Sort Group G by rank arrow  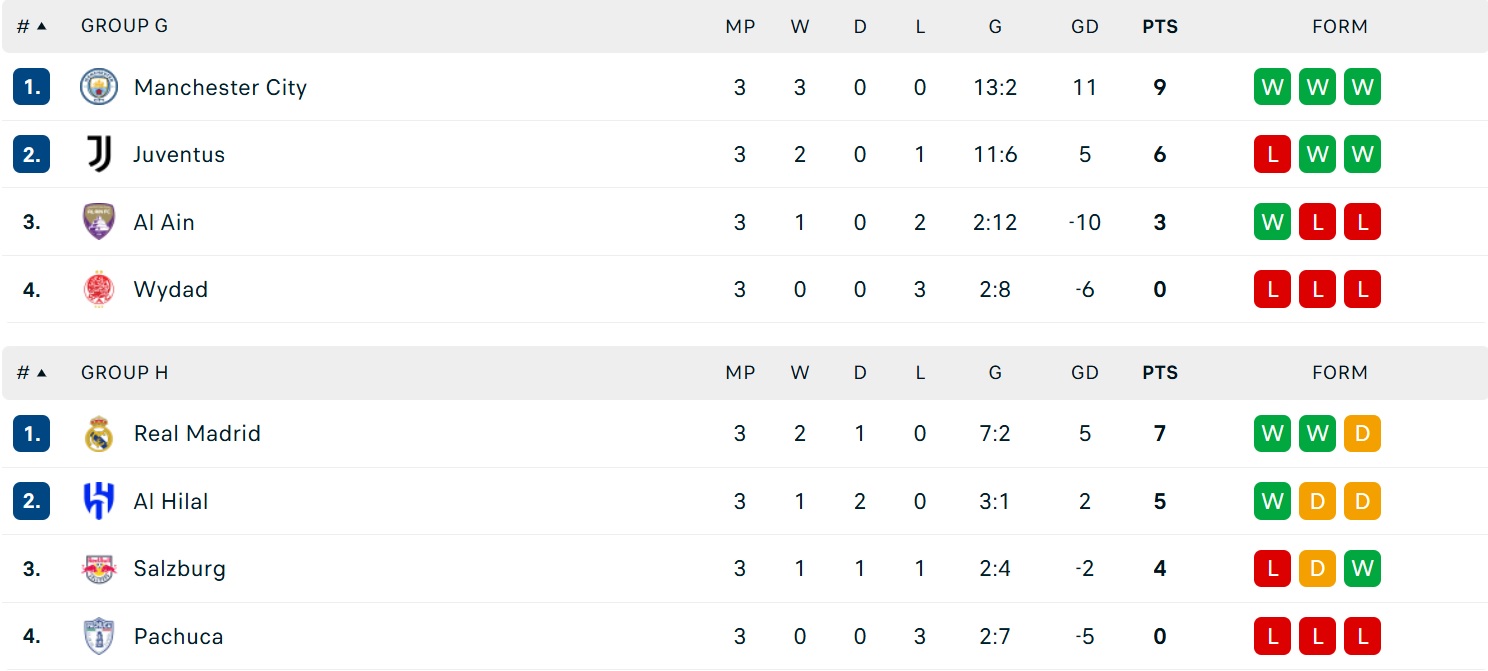coord(42,26)
